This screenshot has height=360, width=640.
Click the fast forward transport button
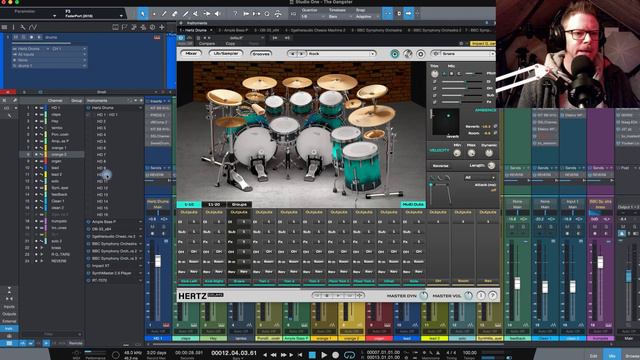pos(284,355)
